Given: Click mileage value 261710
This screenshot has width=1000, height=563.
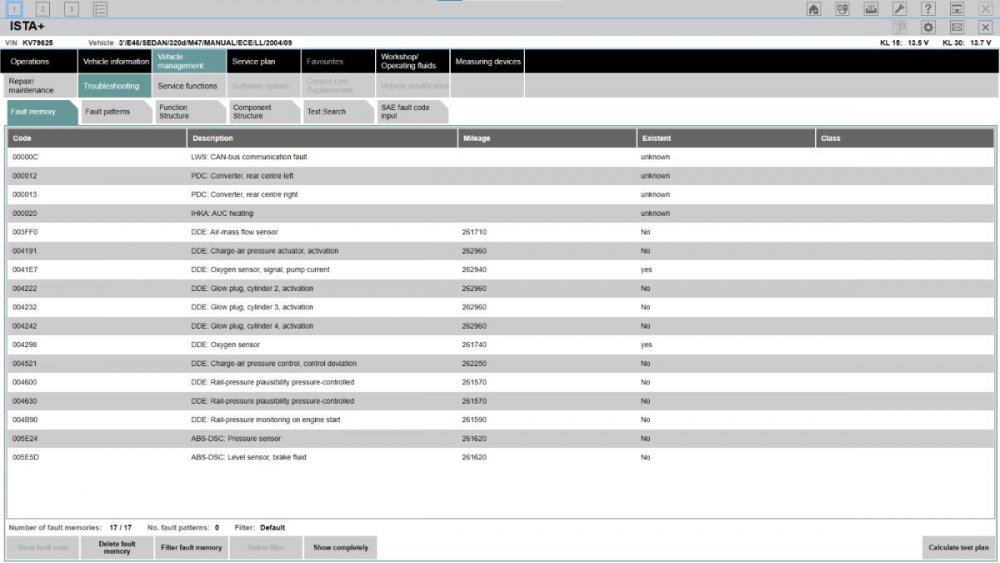Looking at the screenshot, I should [x=474, y=232].
